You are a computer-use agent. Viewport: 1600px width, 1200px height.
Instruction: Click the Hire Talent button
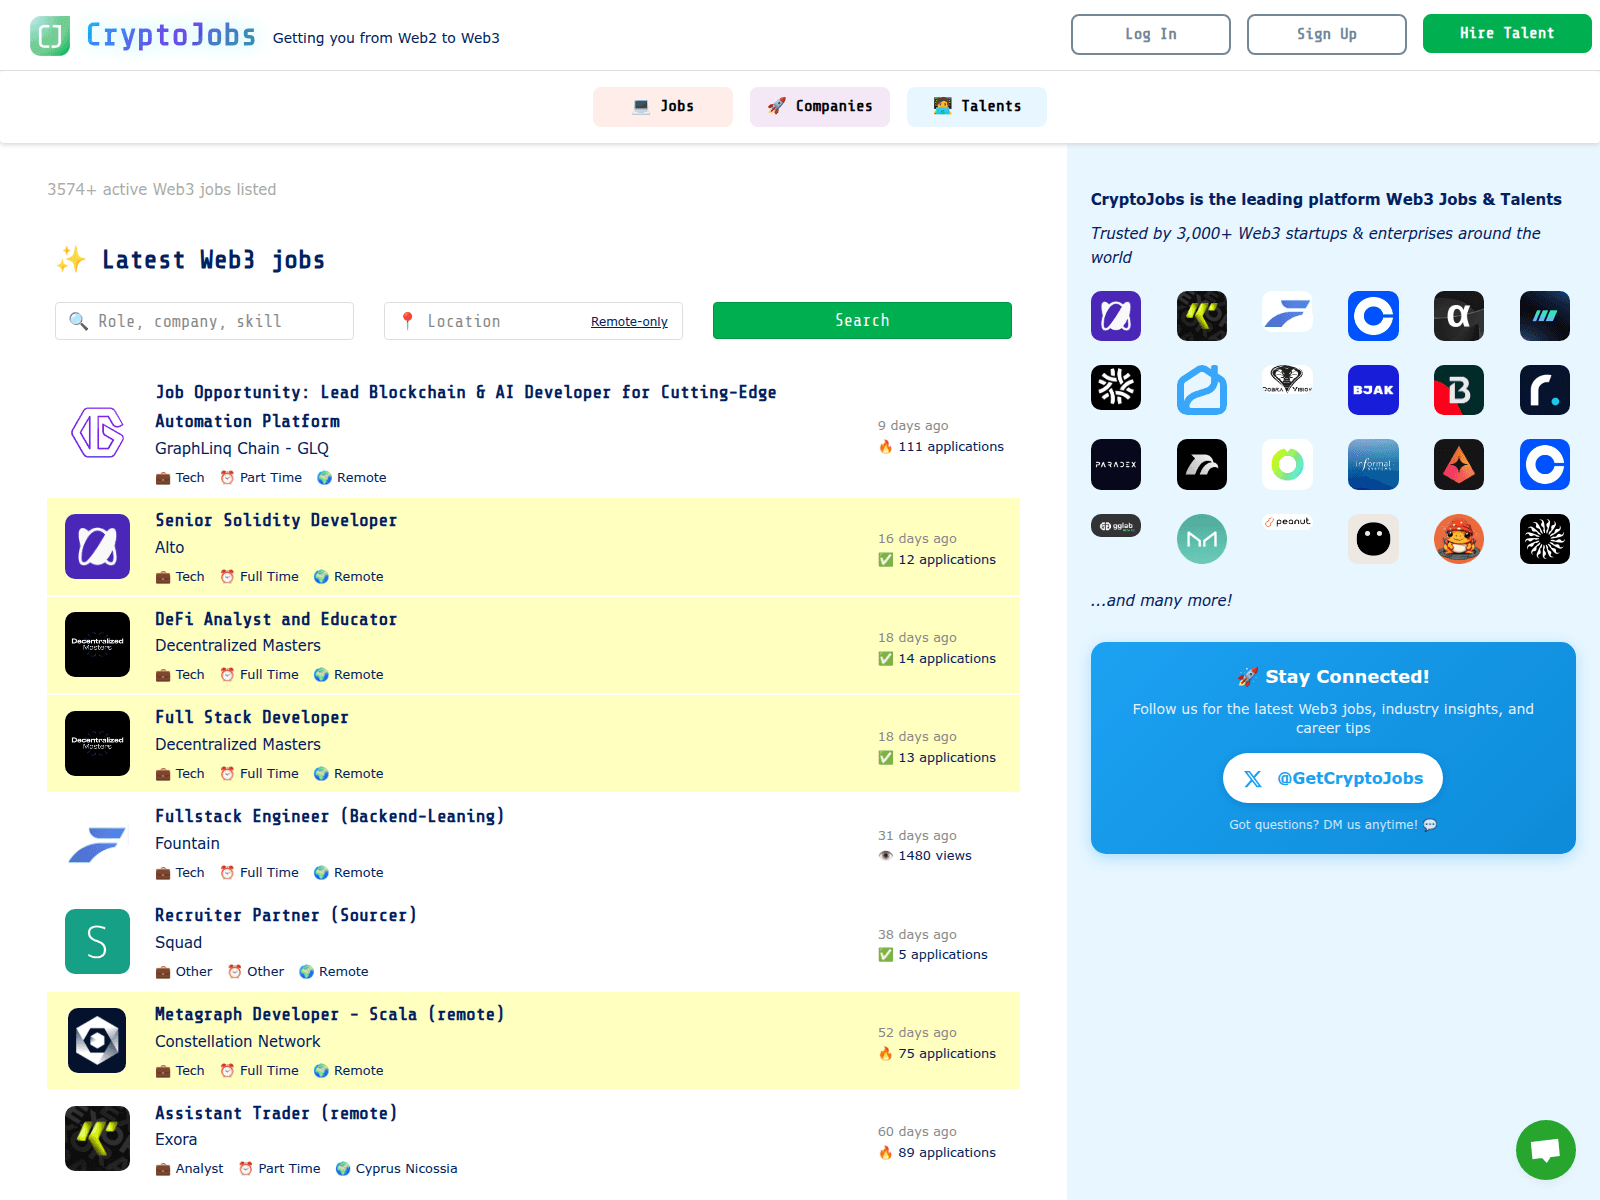point(1507,33)
